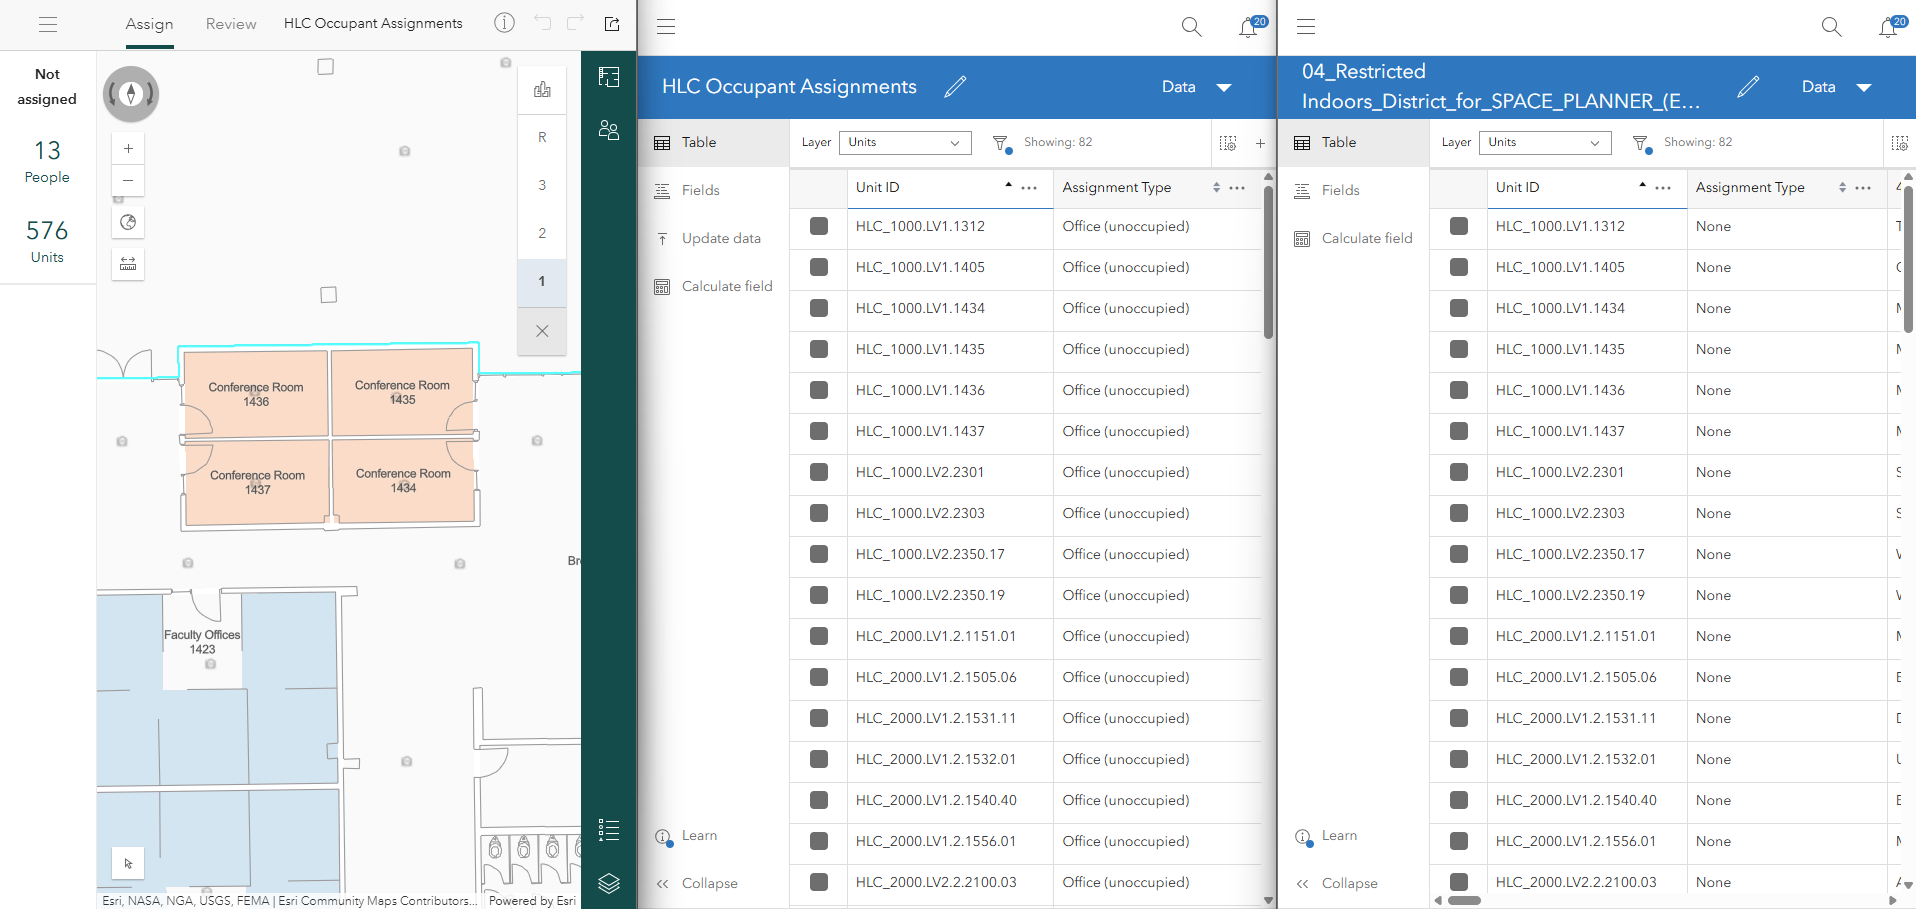Click the building facility icon in floor filter
Image resolution: width=1916 pixels, height=909 pixels.
click(542, 89)
